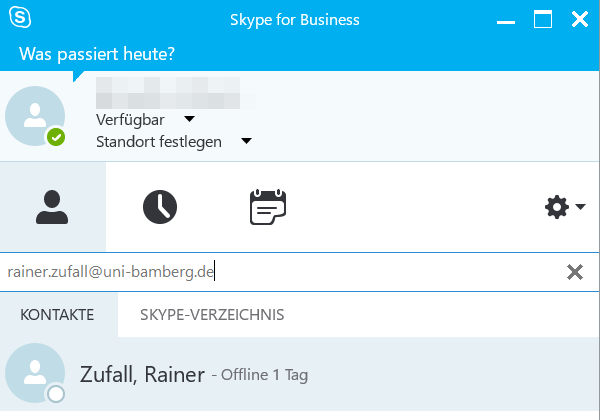Viewport: 600px width, 420px height.
Task: Open the Meetings calendar icon
Action: 267,207
